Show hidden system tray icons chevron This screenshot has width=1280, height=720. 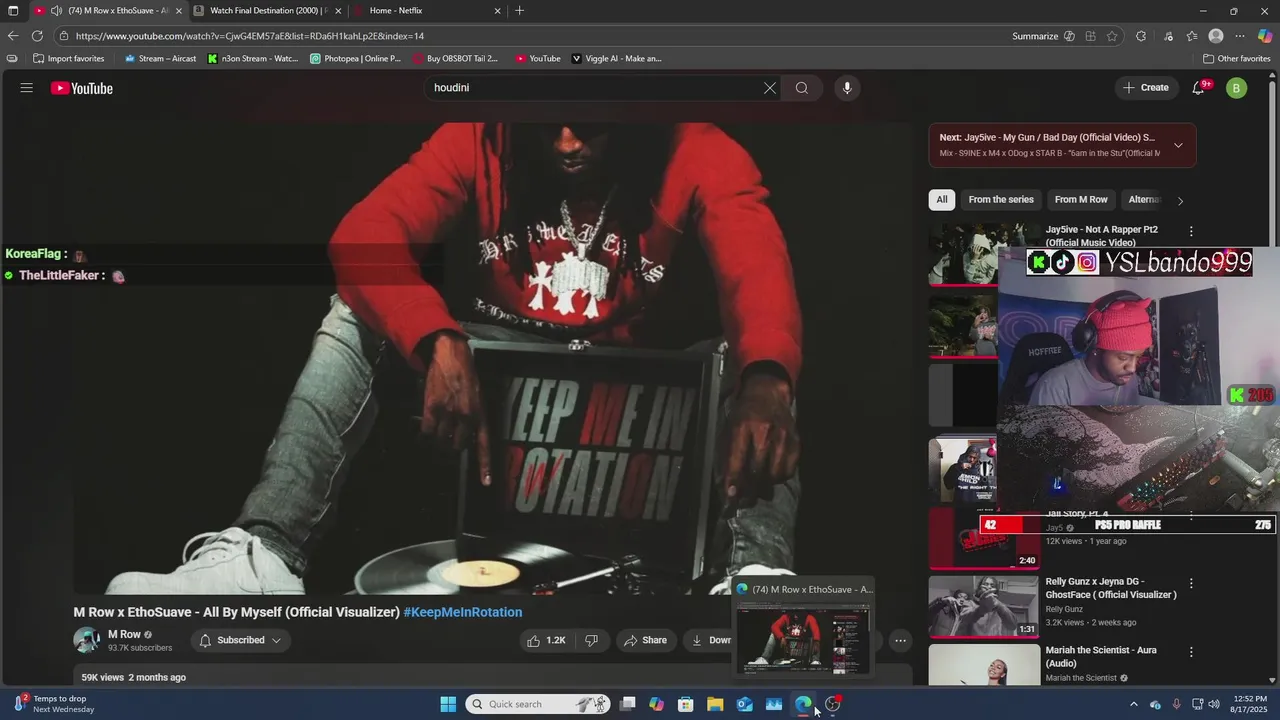pyautogui.click(x=1133, y=704)
